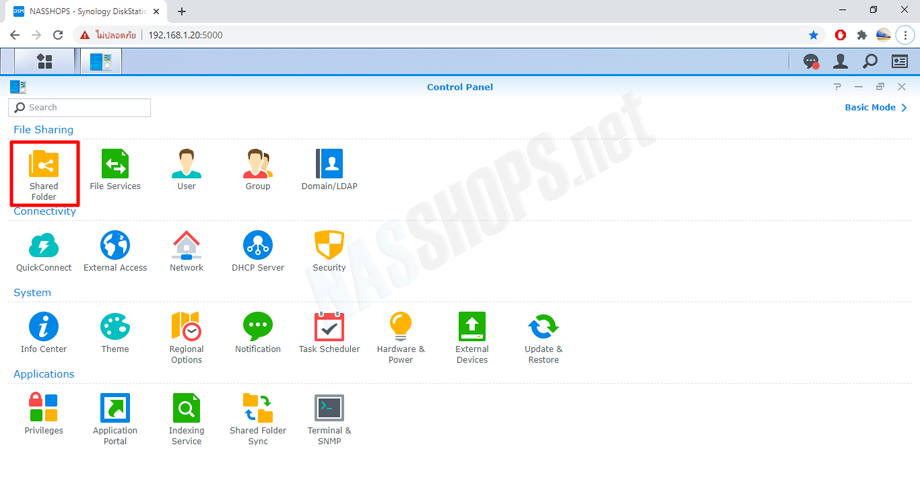The height and width of the screenshot is (490, 920).
Task: Open Control Panel help question mark
Action: point(837,87)
